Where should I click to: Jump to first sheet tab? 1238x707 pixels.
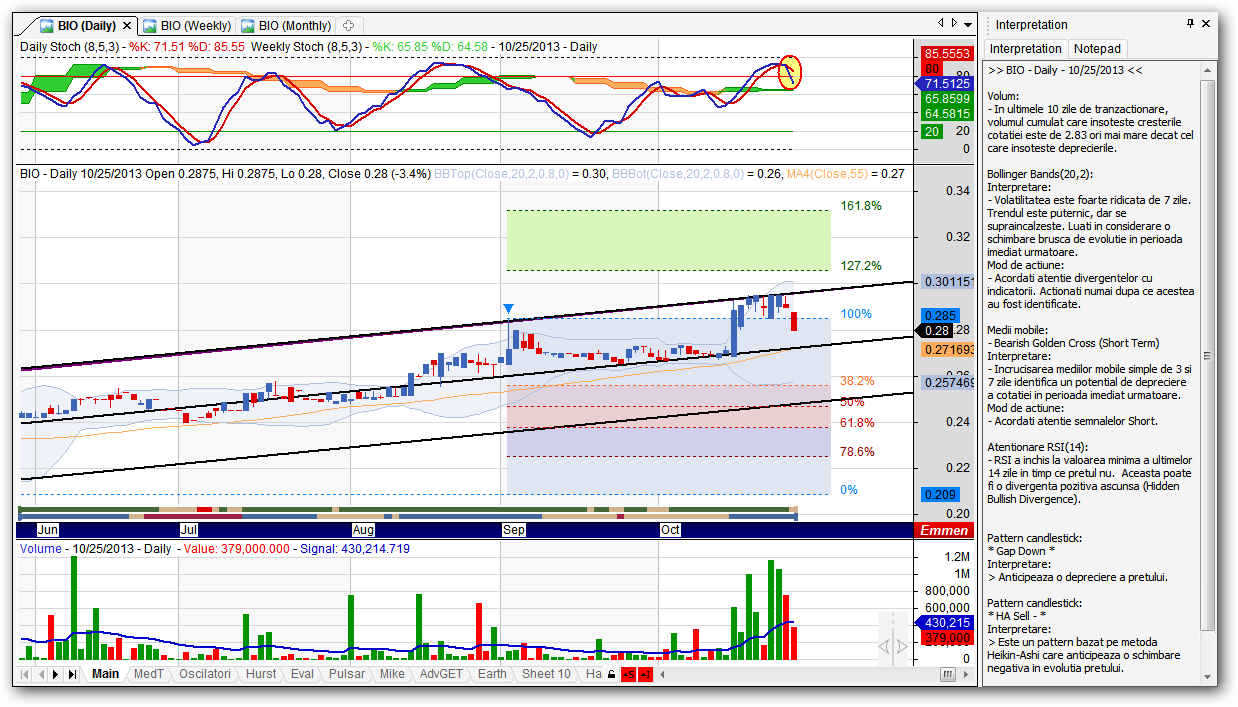click(25, 674)
